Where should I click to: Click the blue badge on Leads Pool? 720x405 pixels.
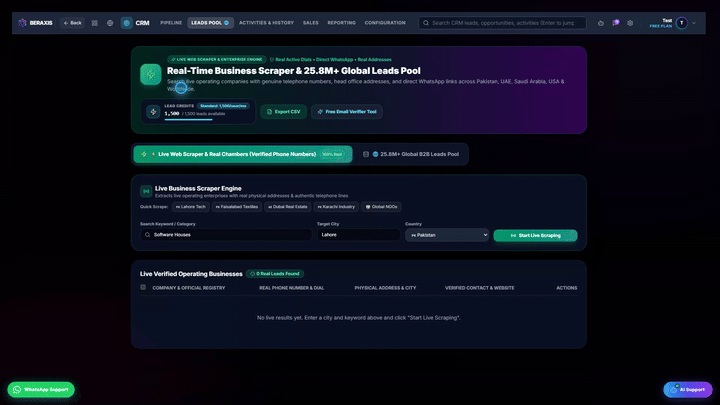226,23
